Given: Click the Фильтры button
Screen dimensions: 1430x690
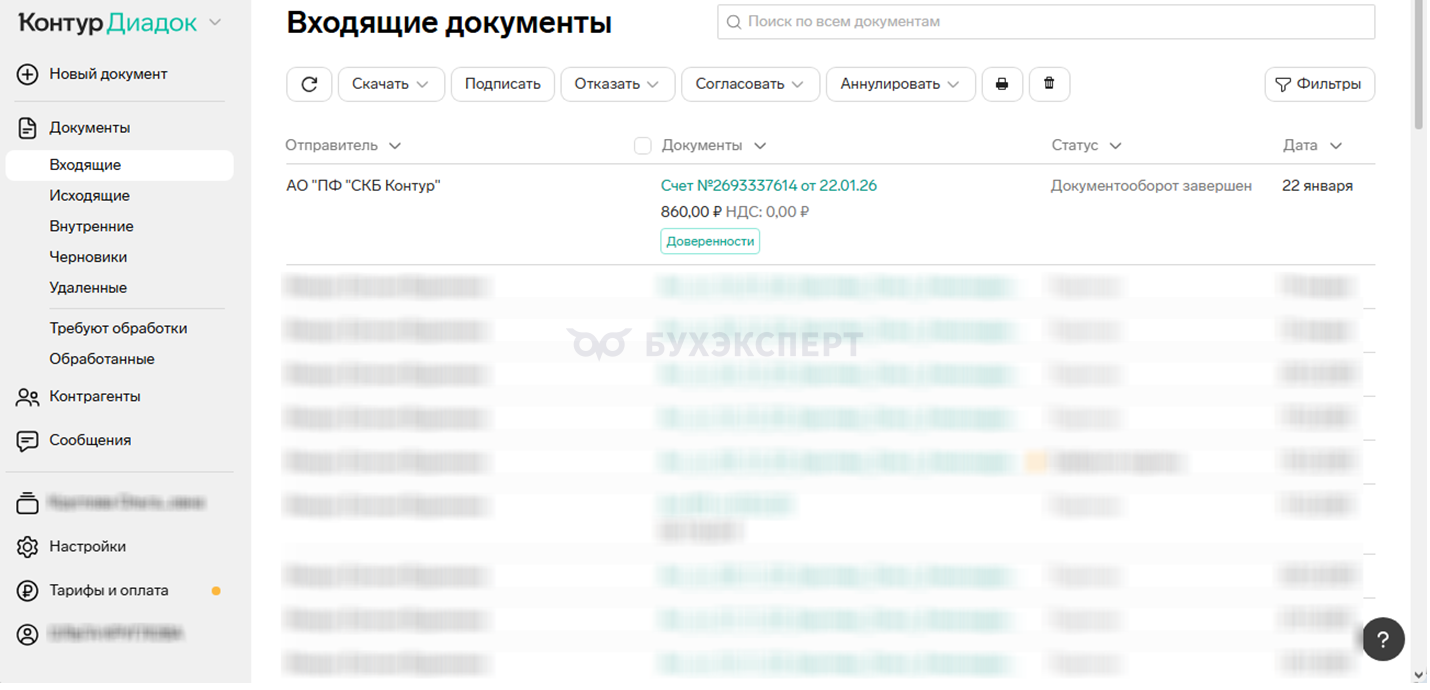Looking at the screenshot, I should pos(1319,84).
